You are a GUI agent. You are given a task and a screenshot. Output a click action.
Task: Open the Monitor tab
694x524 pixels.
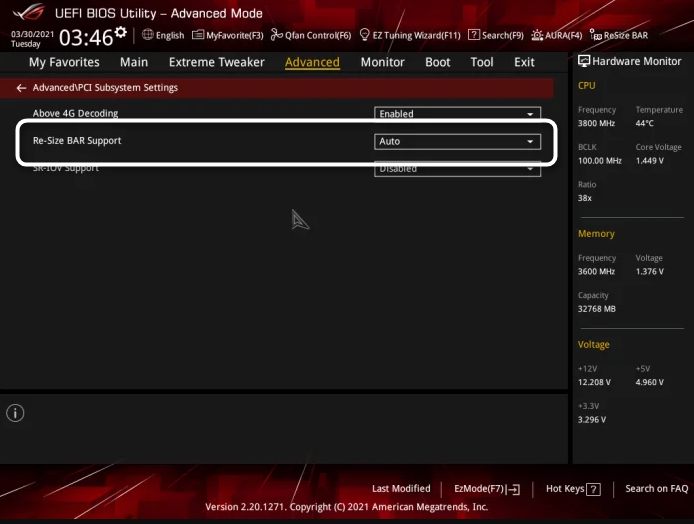pos(382,62)
